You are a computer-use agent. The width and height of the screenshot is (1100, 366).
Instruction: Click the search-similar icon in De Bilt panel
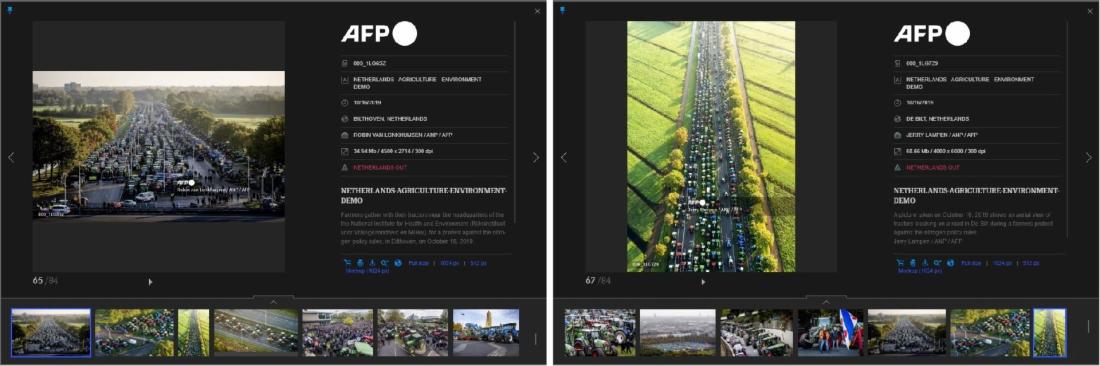click(x=938, y=263)
